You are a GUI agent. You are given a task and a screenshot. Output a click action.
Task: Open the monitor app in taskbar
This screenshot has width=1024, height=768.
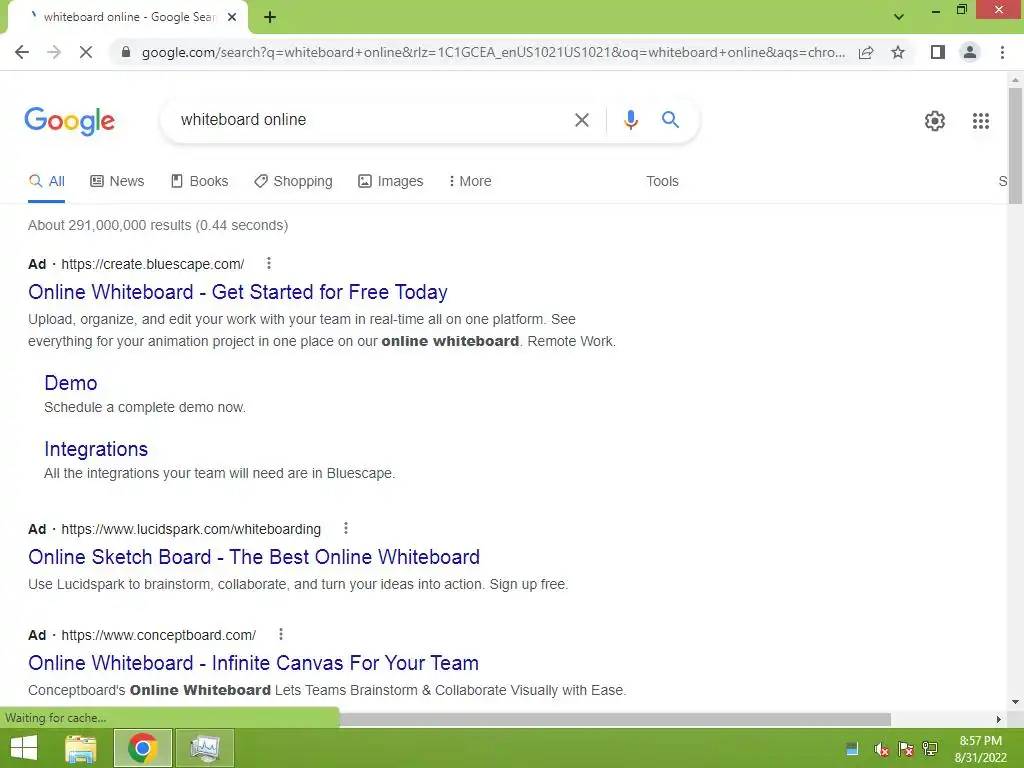tap(205, 748)
